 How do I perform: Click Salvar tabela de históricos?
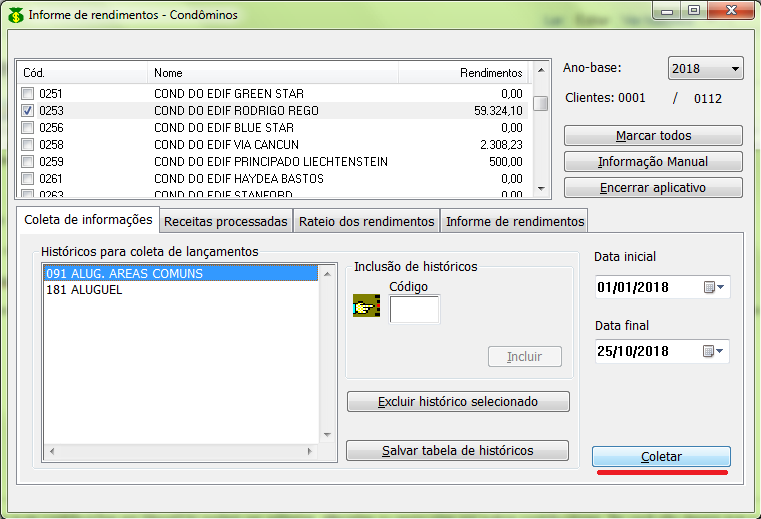coord(457,451)
